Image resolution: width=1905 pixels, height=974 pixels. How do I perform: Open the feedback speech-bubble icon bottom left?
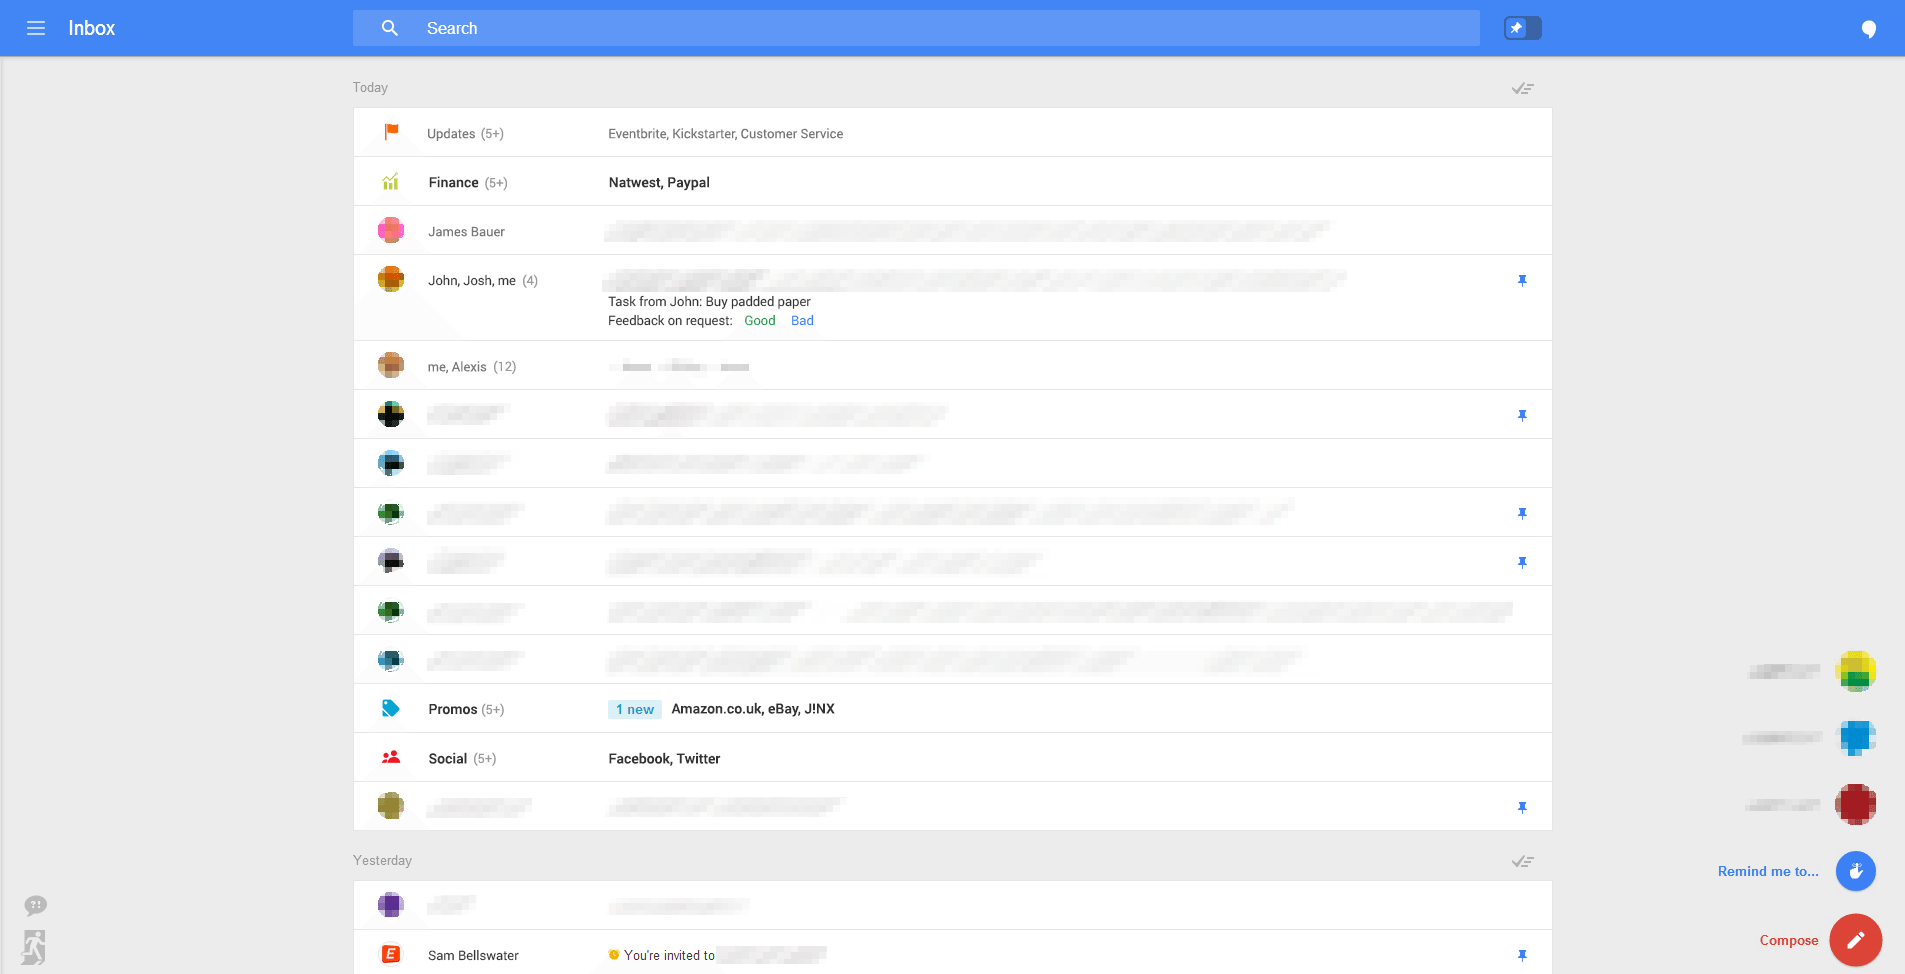[x=36, y=905]
